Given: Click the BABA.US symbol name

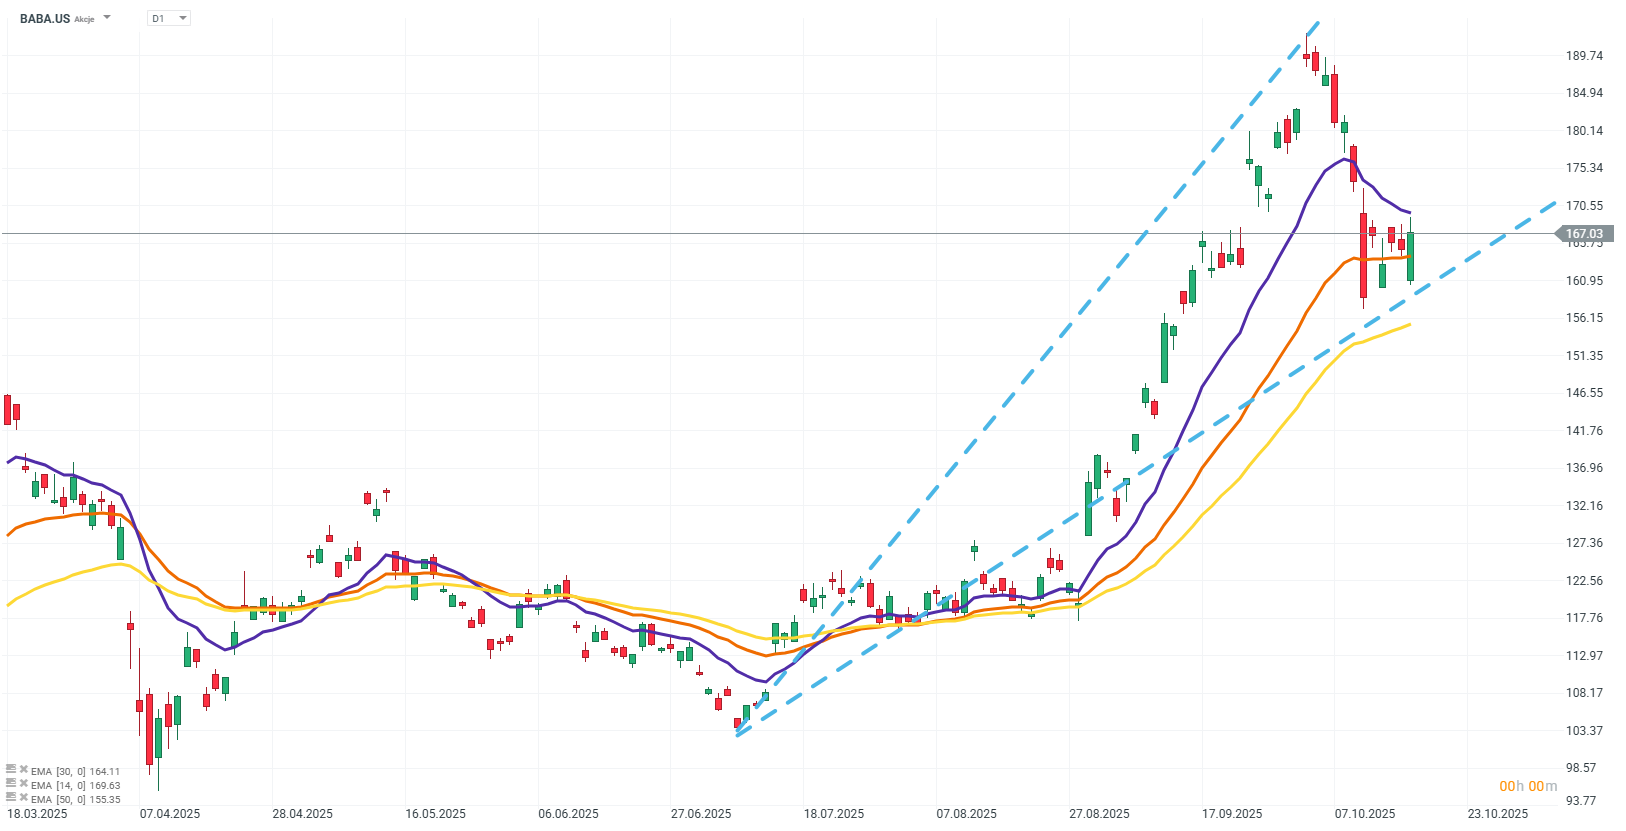Looking at the screenshot, I should [45, 18].
